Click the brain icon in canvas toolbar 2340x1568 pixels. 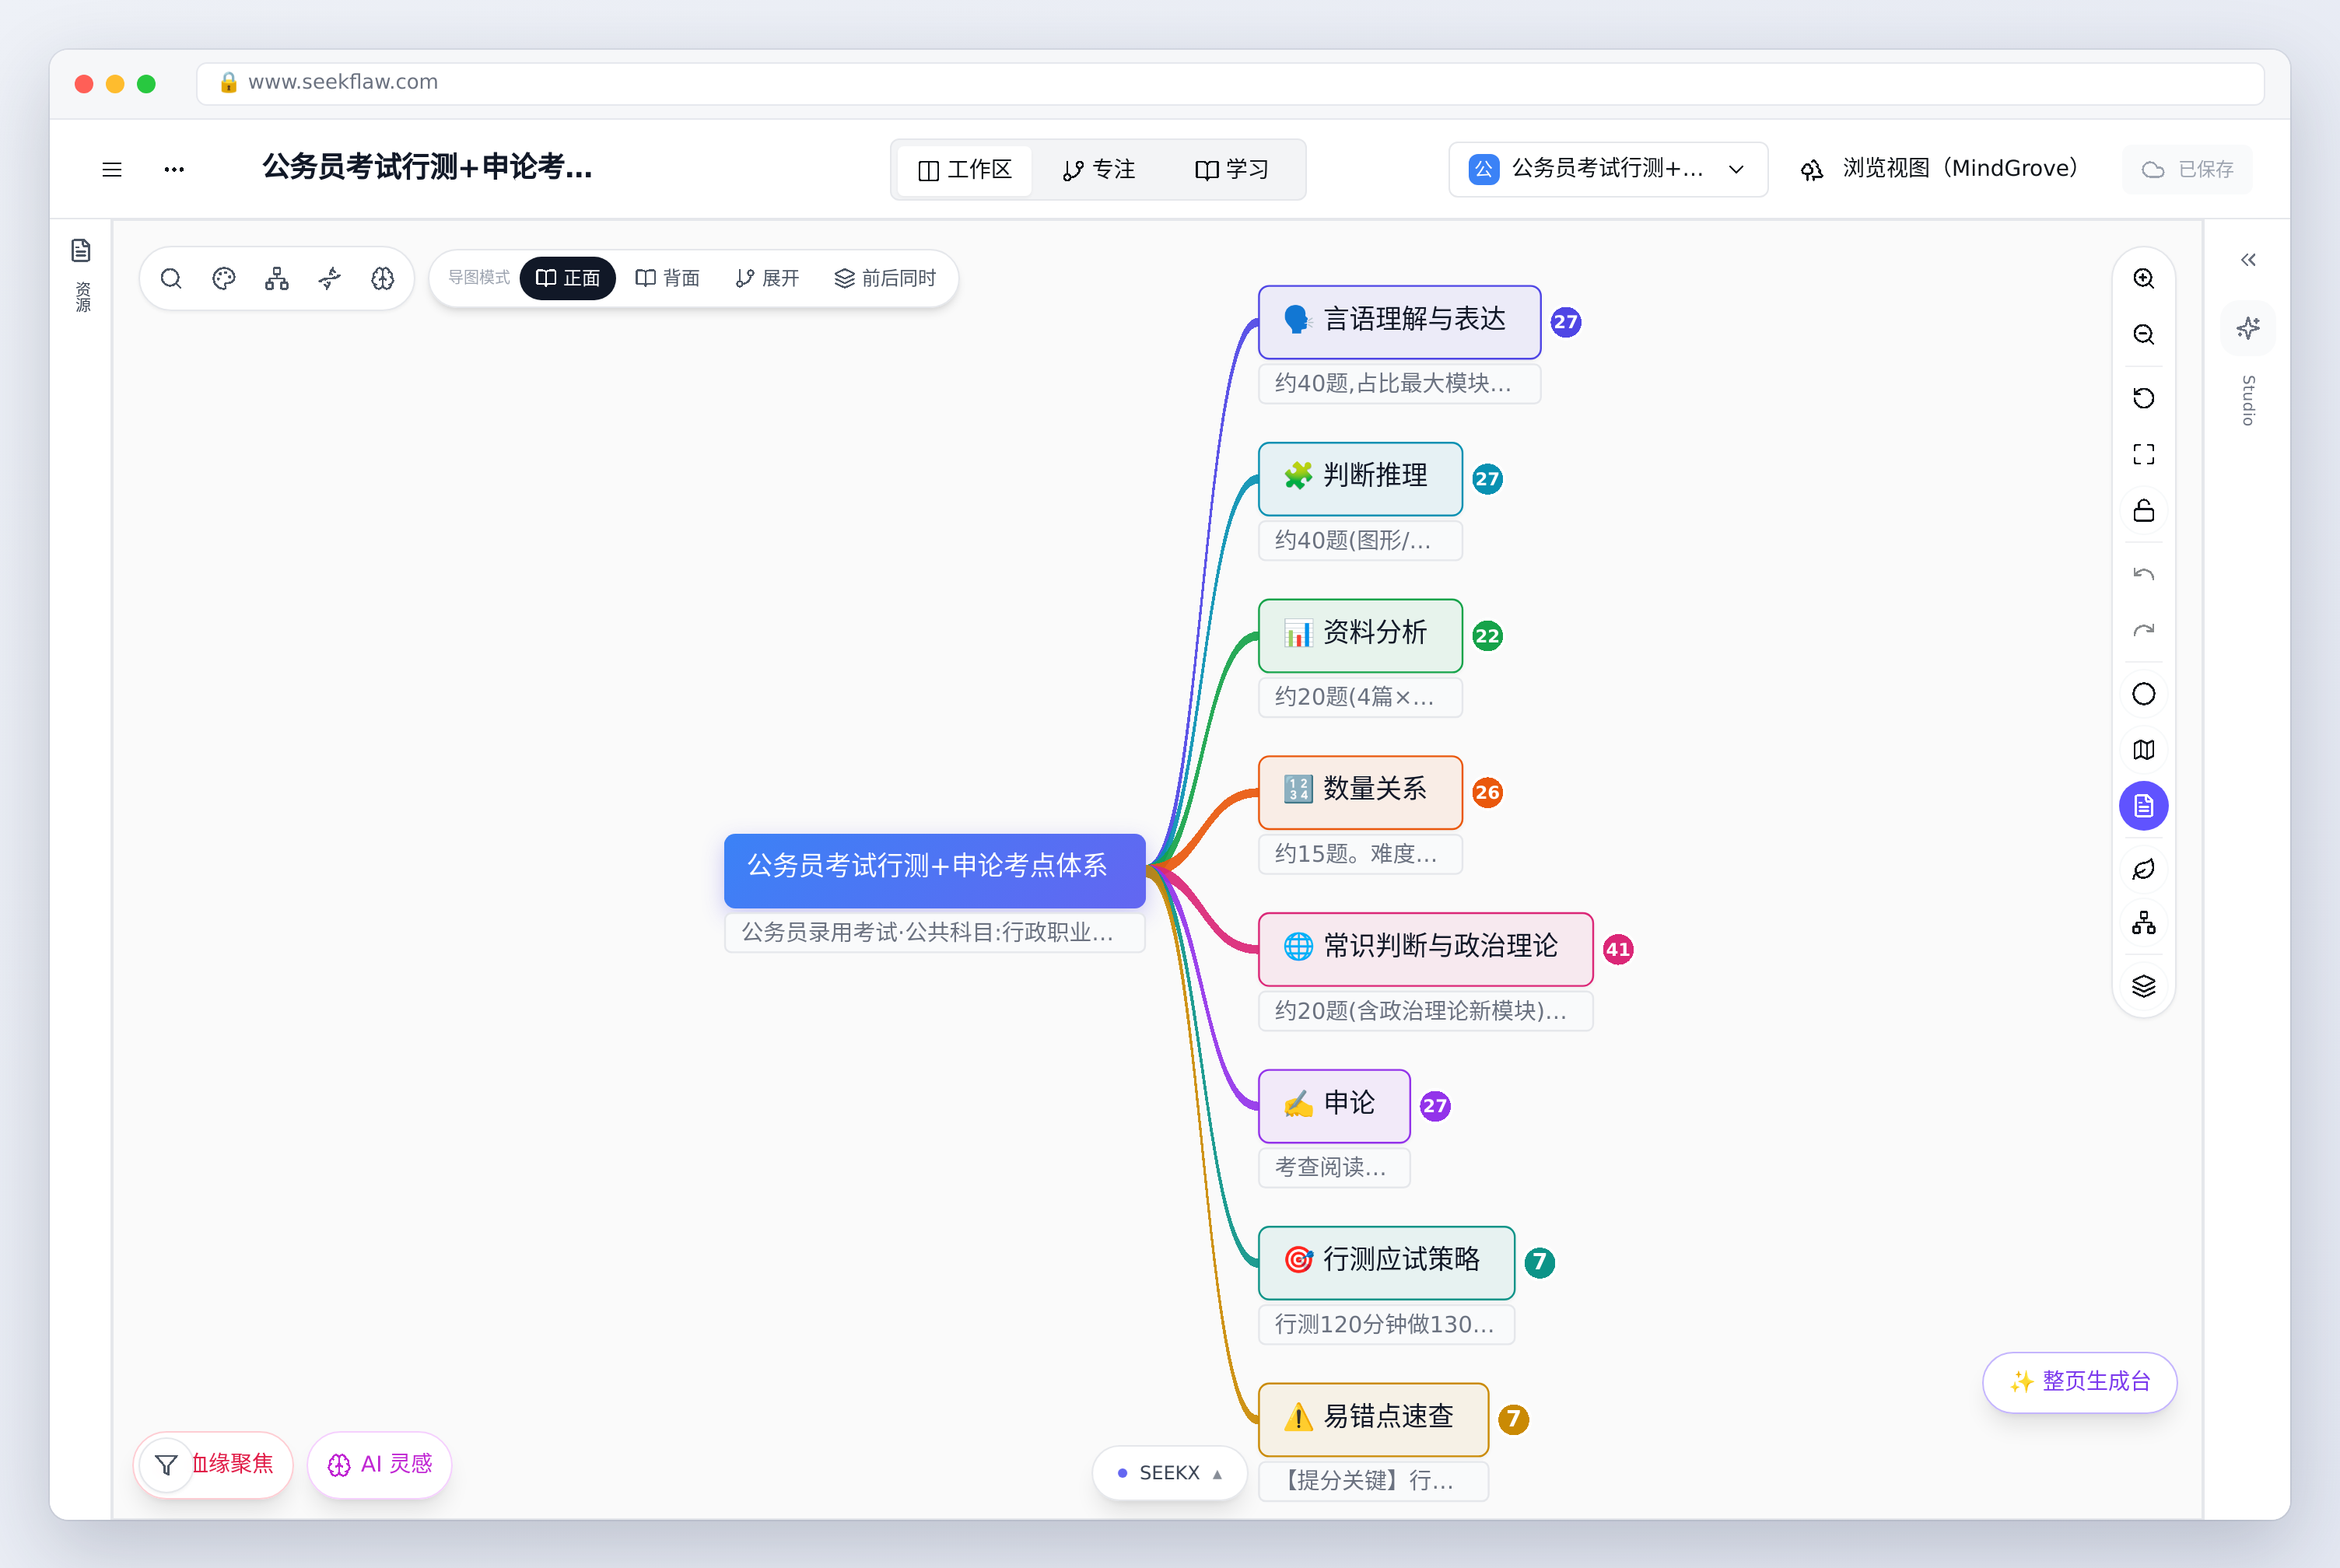[x=383, y=278]
